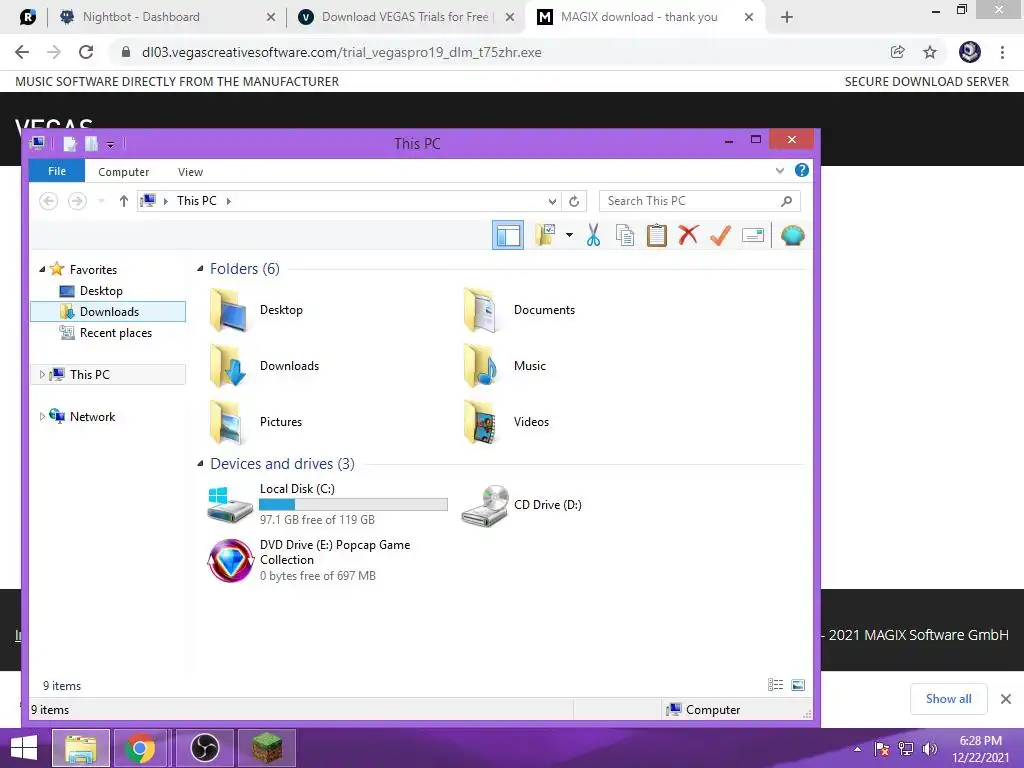The height and width of the screenshot is (768, 1024).
Task: Select Desktop under Favorites
Action: coord(101,291)
